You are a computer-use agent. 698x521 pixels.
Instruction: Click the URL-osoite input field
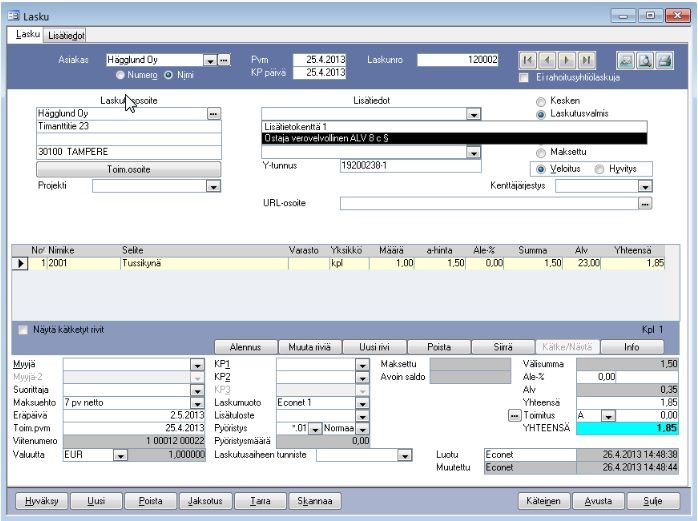(x=489, y=204)
